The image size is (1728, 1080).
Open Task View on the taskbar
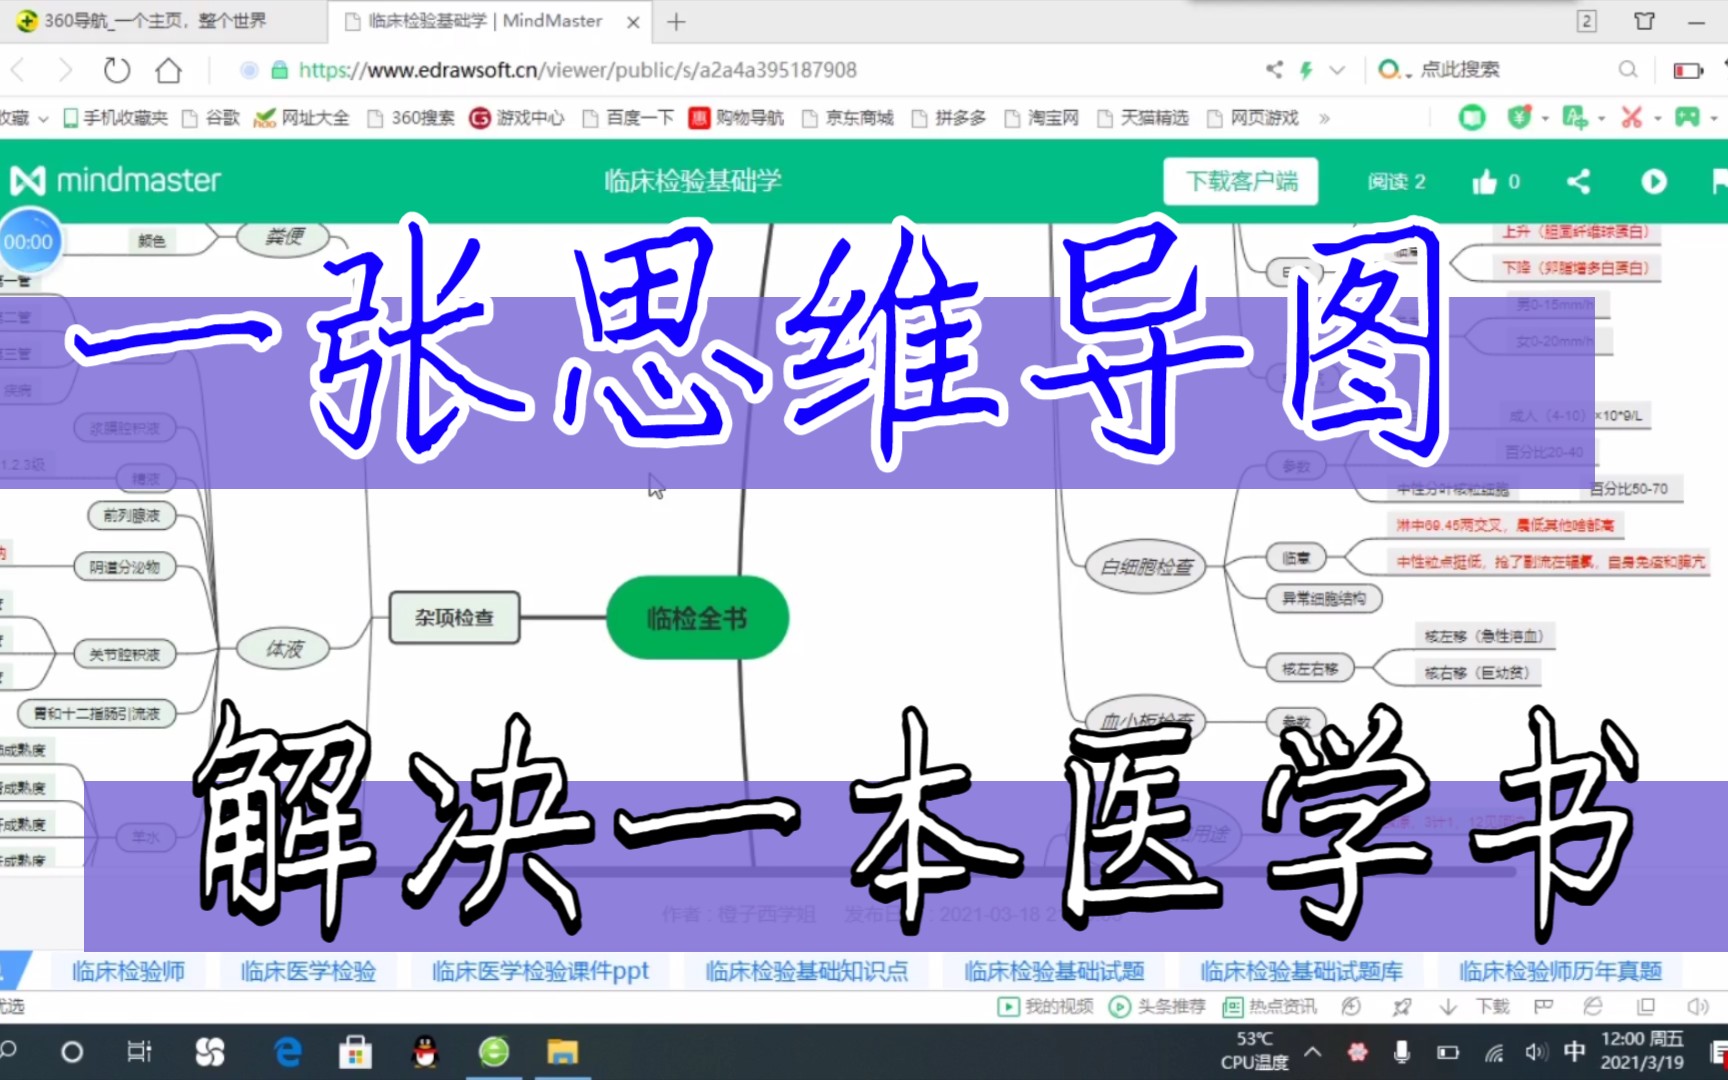pos(139,1052)
